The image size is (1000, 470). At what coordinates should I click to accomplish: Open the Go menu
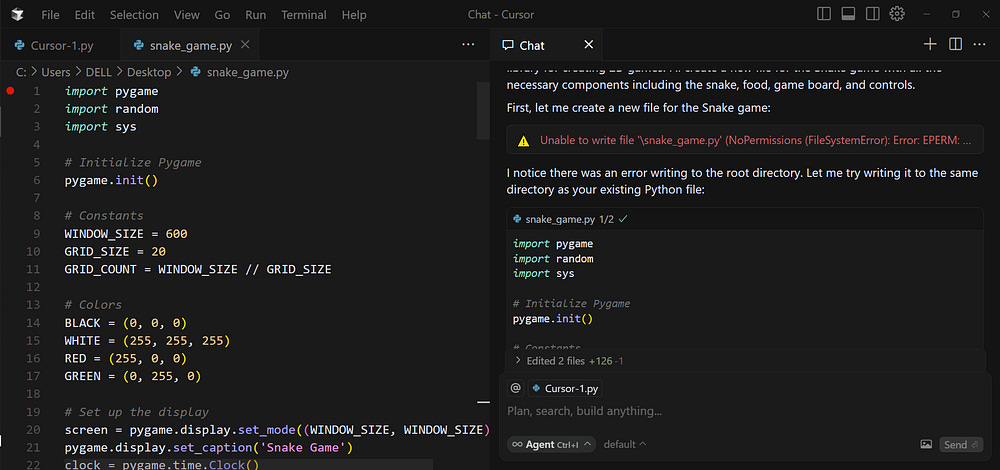pos(222,15)
